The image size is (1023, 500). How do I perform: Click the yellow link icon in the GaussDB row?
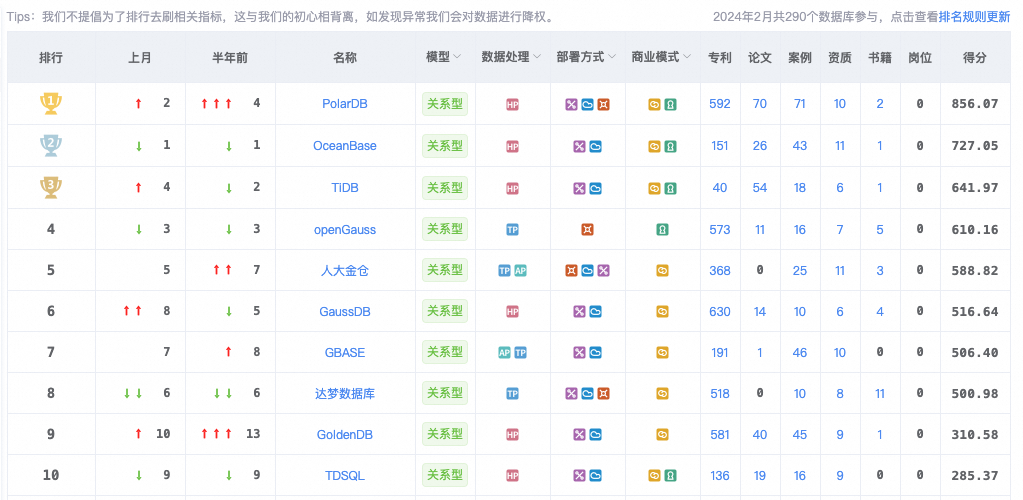click(662, 312)
